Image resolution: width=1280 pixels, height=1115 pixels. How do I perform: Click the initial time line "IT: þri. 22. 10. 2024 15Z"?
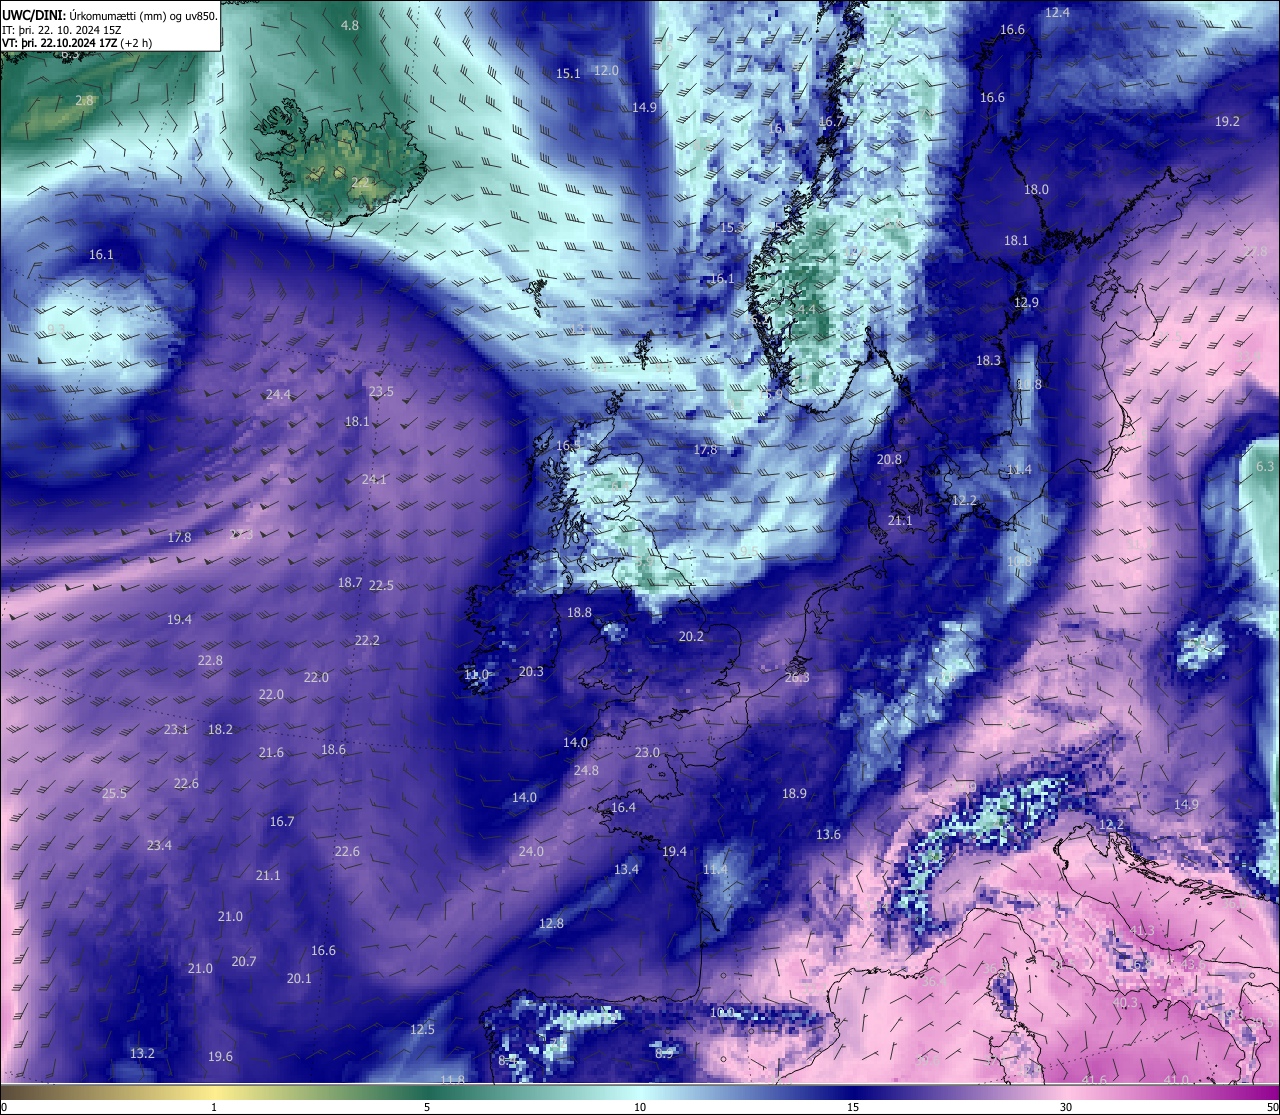click(x=62, y=30)
